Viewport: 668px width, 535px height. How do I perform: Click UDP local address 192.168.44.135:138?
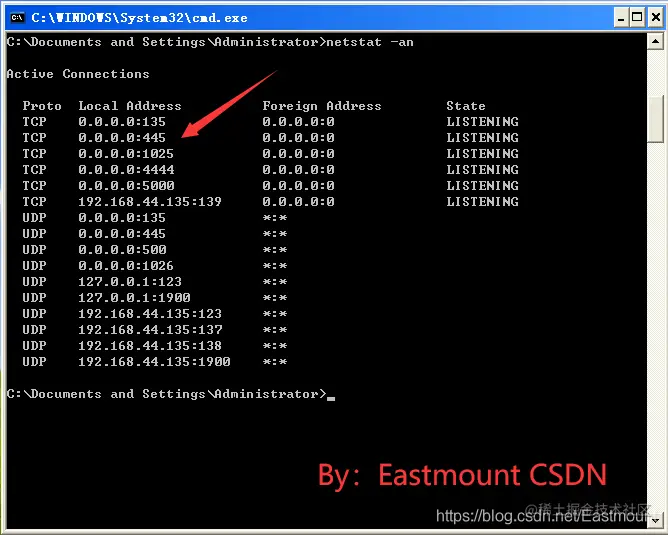pyautogui.click(x=150, y=346)
